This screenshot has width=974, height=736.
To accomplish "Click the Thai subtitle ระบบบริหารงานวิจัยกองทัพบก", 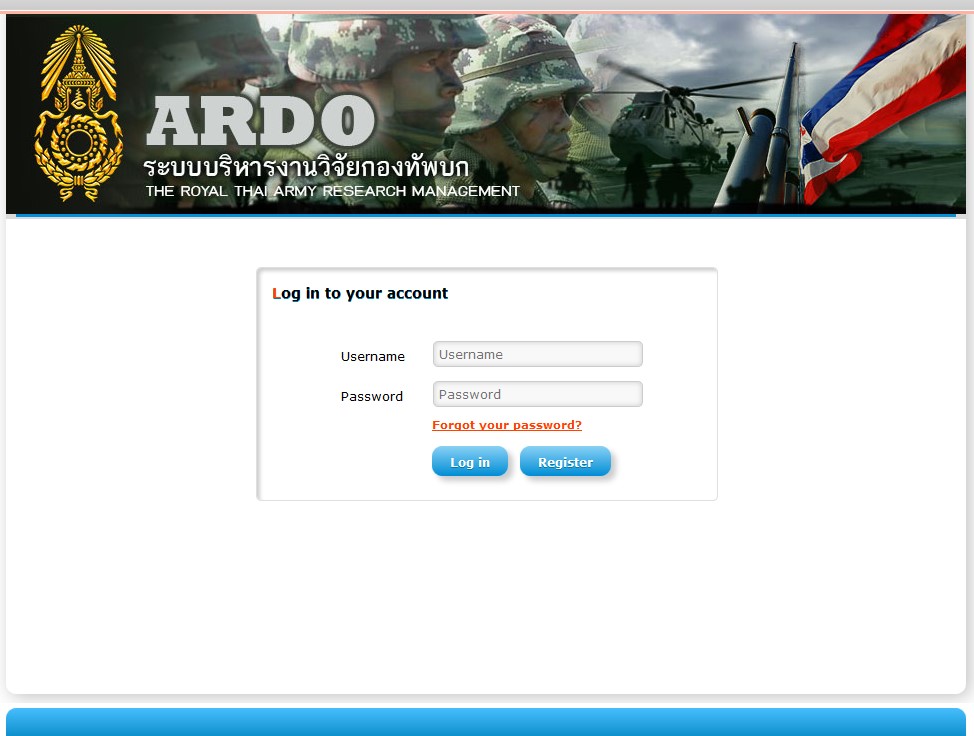I will click(x=306, y=166).
